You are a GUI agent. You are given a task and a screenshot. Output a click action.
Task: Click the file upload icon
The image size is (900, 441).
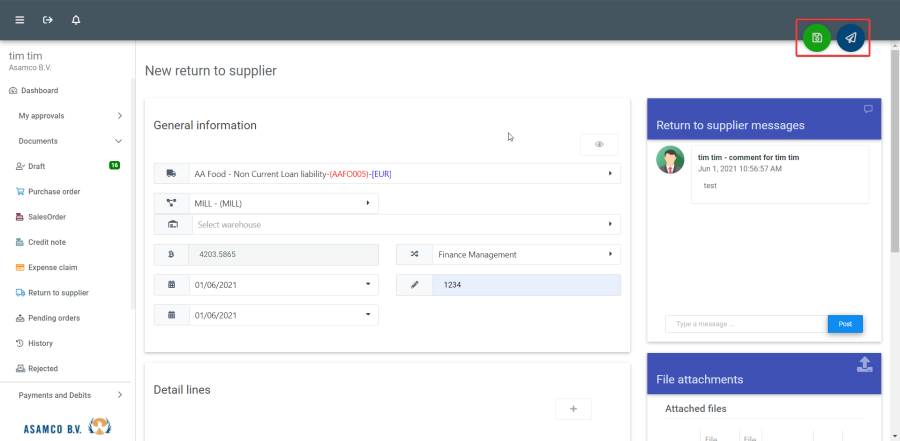tap(865, 365)
